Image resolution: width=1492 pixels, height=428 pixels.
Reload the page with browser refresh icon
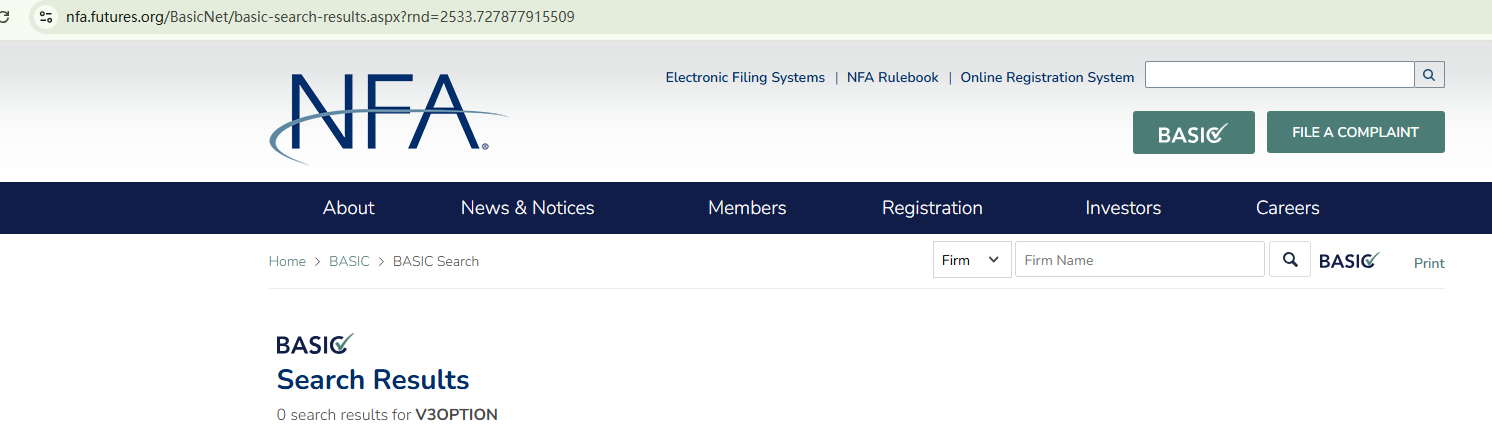(5, 17)
